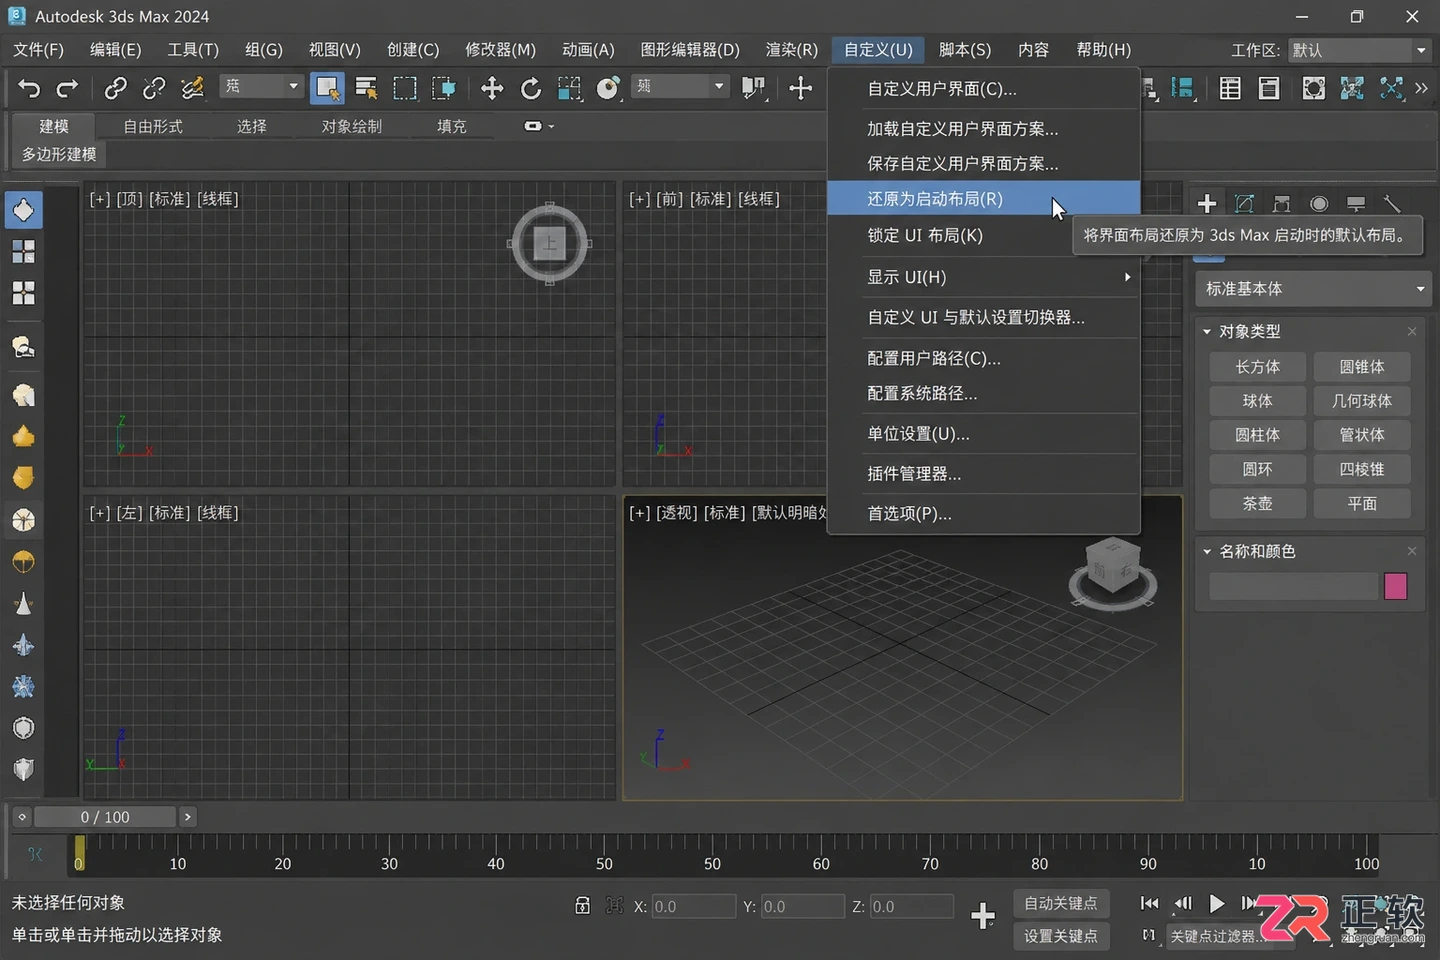Toggle absolute/offset transform type-in mode
This screenshot has width=1440, height=960.
[614, 906]
